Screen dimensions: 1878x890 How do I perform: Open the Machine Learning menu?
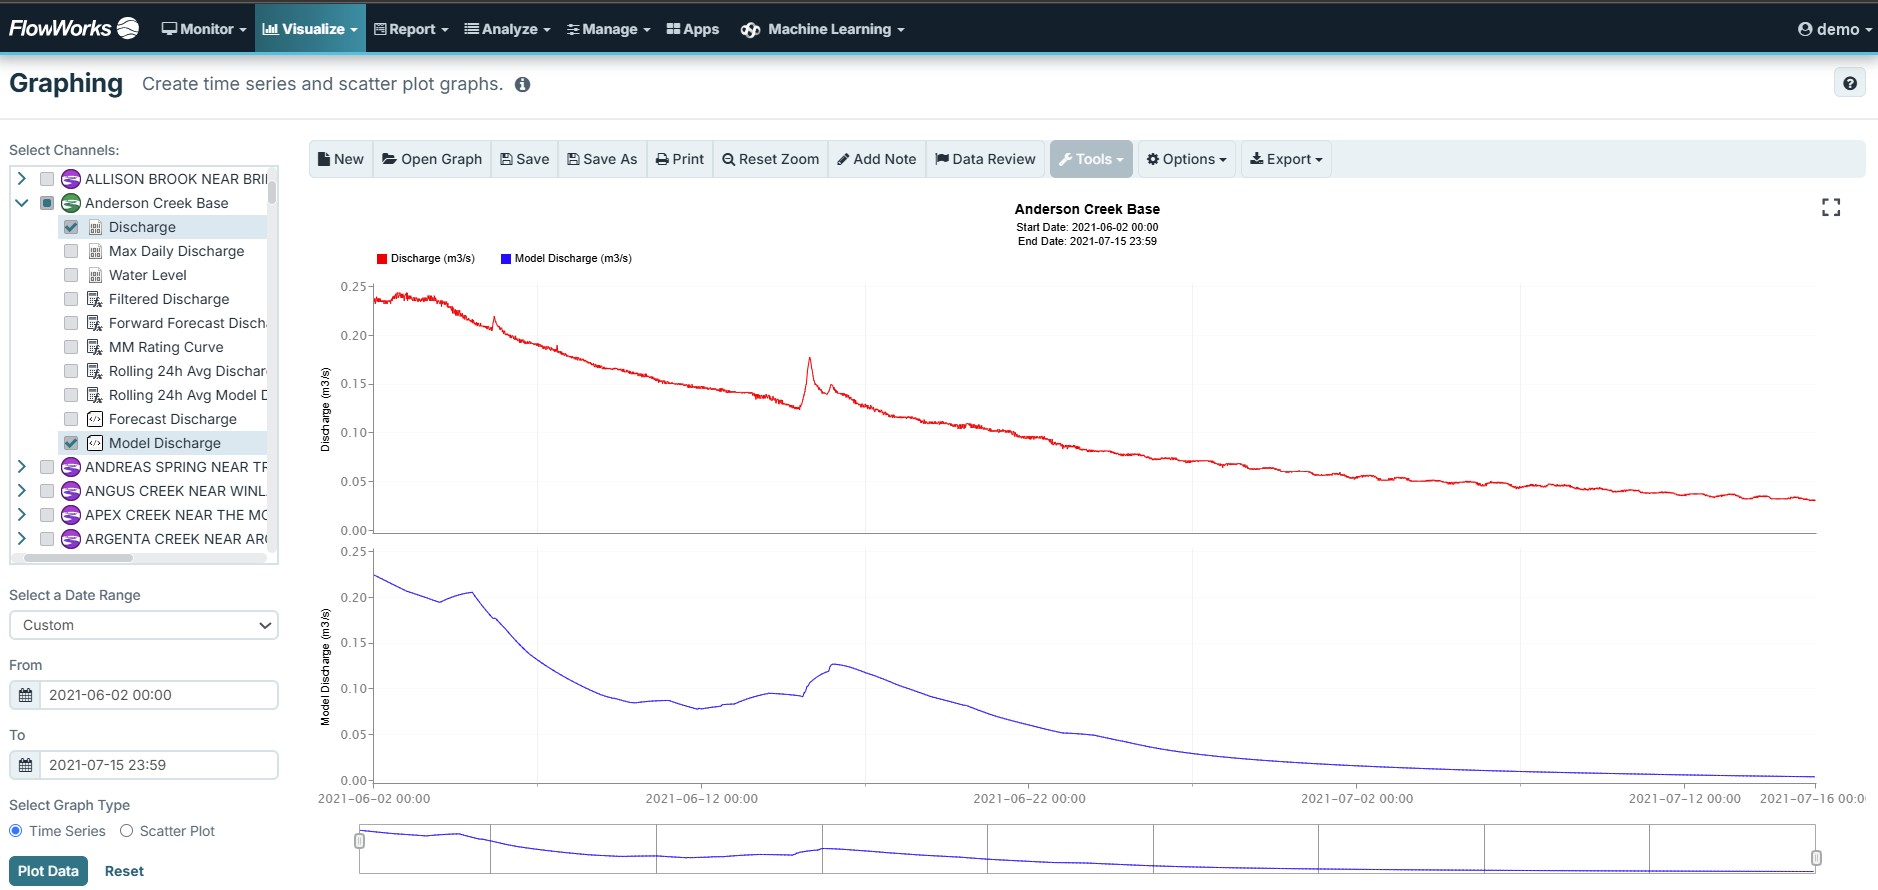(822, 29)
